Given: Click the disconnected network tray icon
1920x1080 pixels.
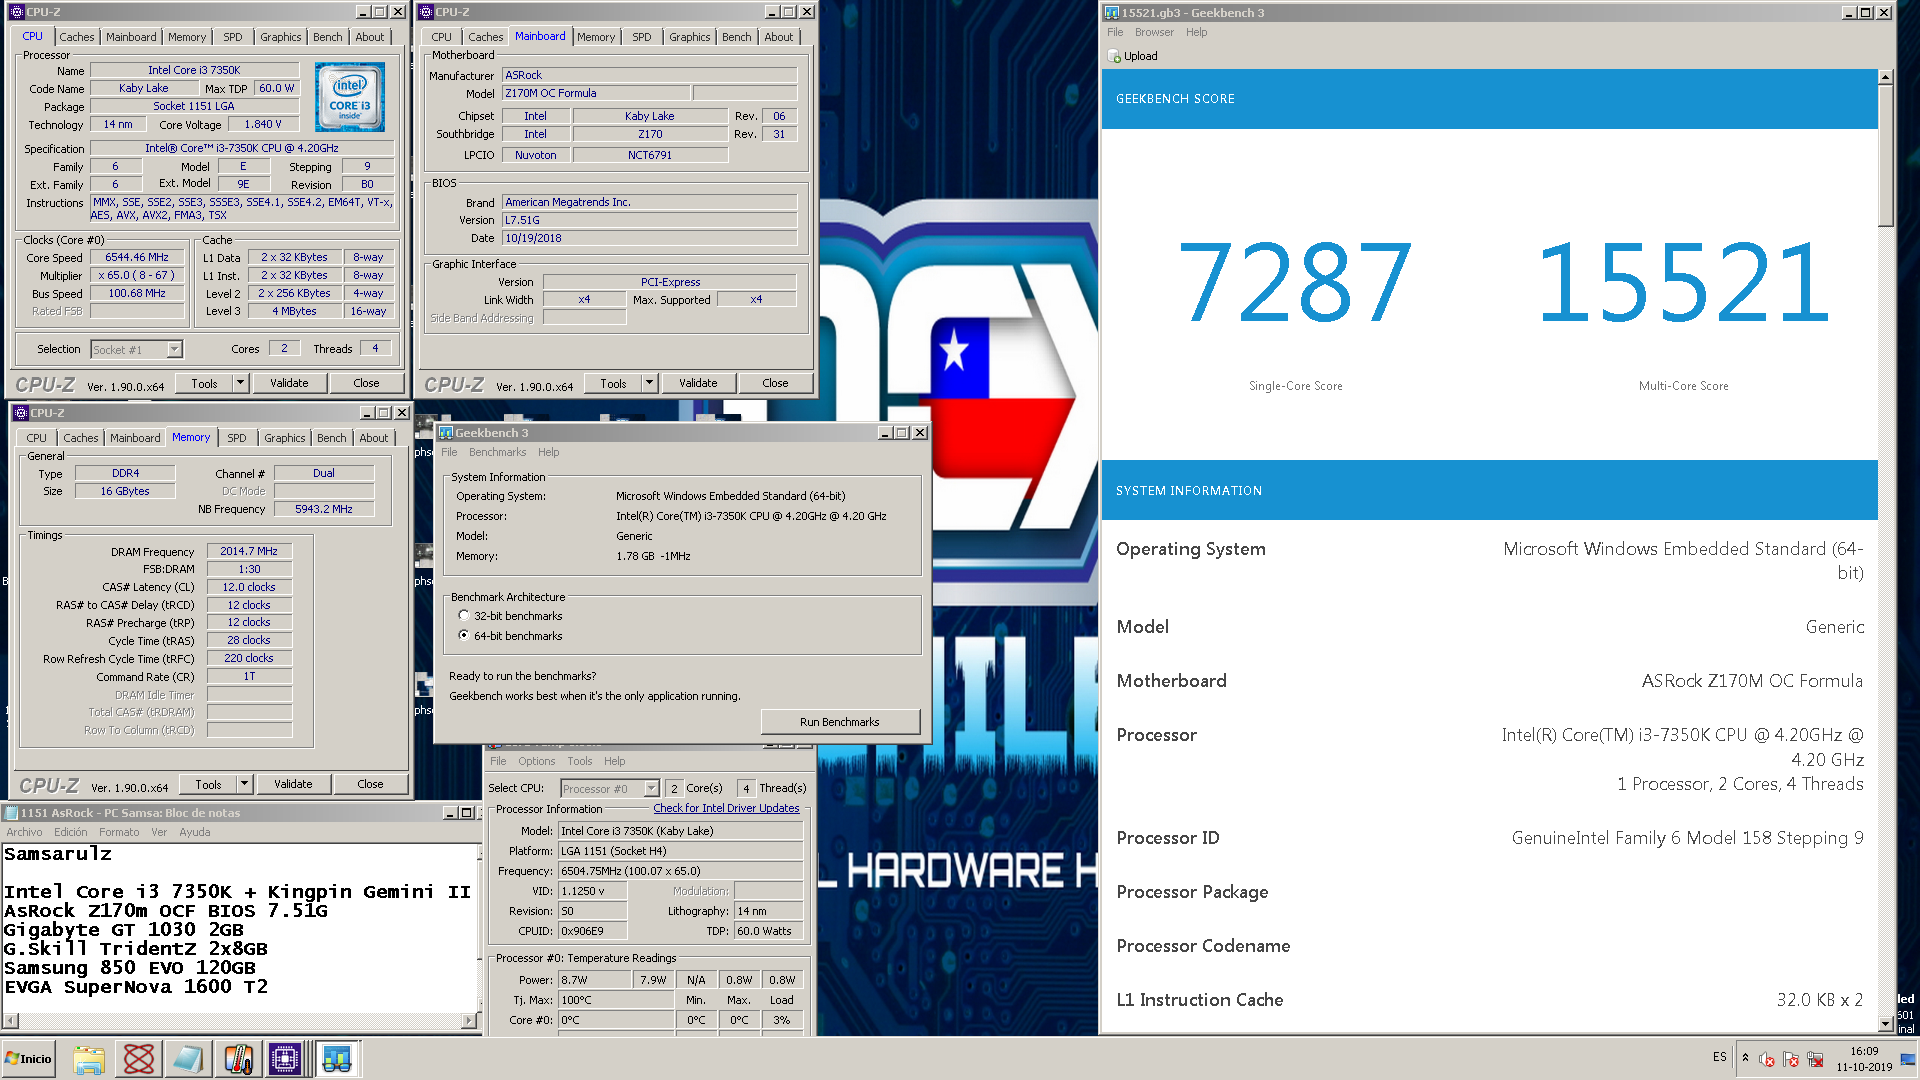Looking at the screenshot, I should tap(1815, 1059).
